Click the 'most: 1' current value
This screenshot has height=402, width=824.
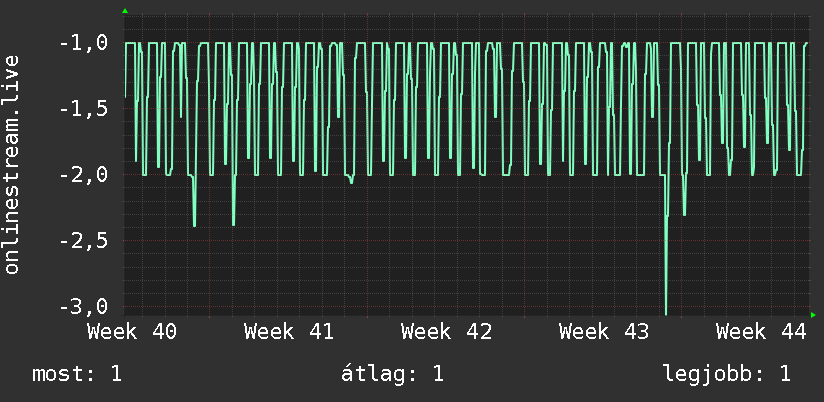[x=77, y=374]
